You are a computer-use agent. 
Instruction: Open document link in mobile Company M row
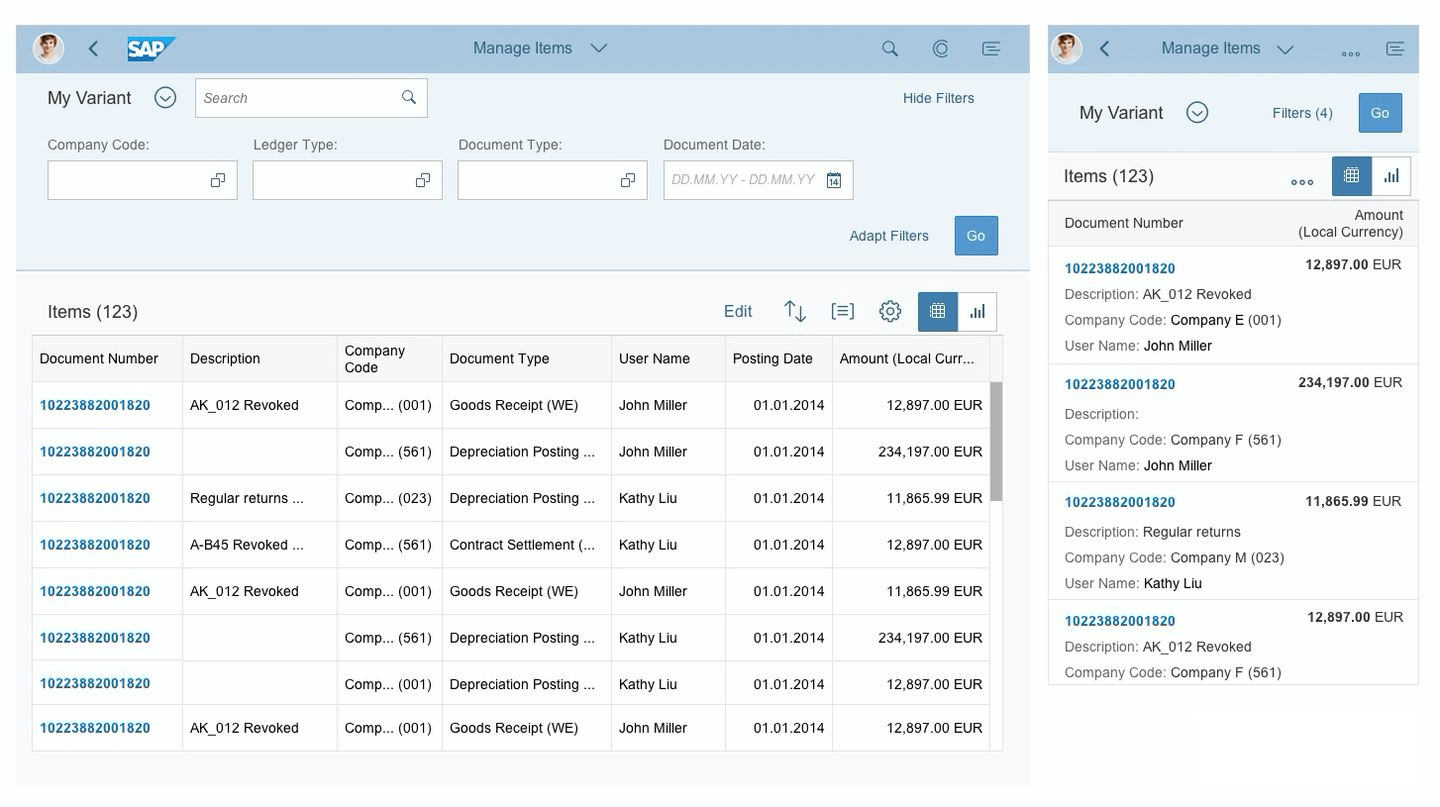point(1120,502)
